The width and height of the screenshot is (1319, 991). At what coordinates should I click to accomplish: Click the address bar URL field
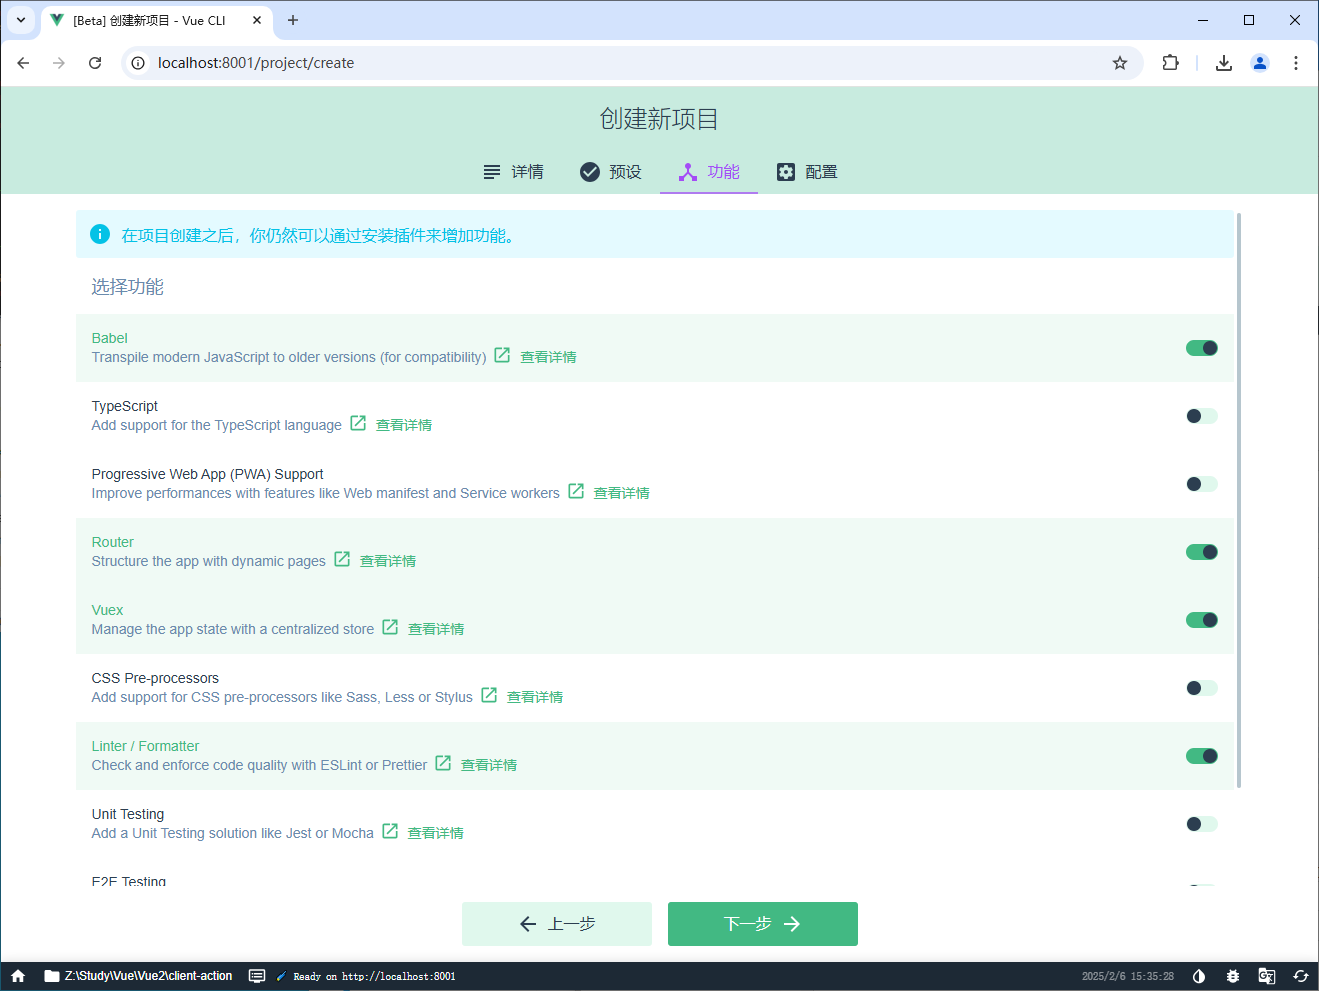point(630,63)
